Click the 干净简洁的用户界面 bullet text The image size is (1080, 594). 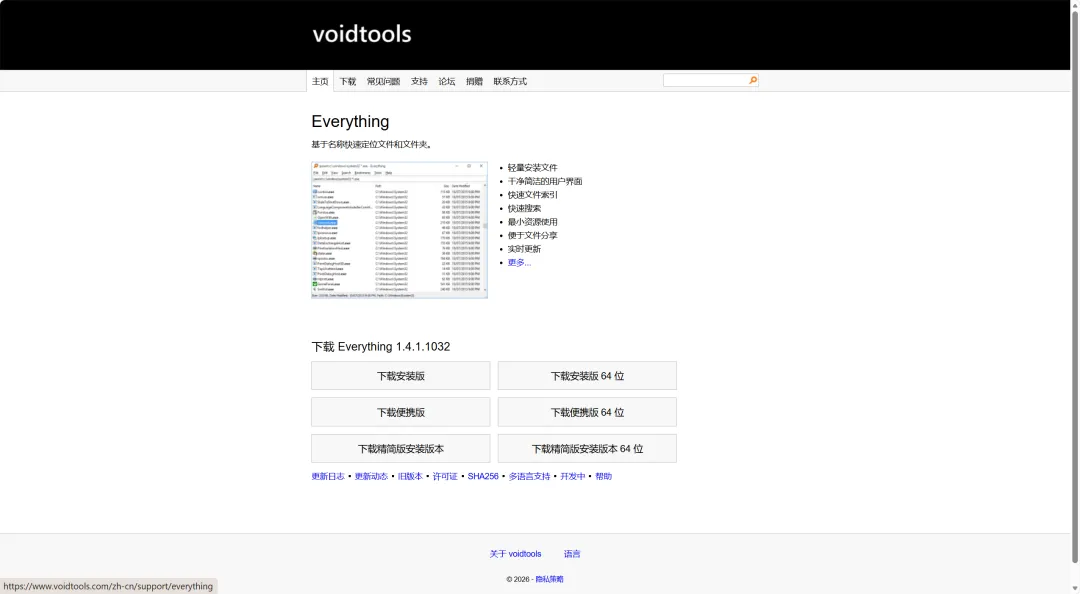point(545,181)
